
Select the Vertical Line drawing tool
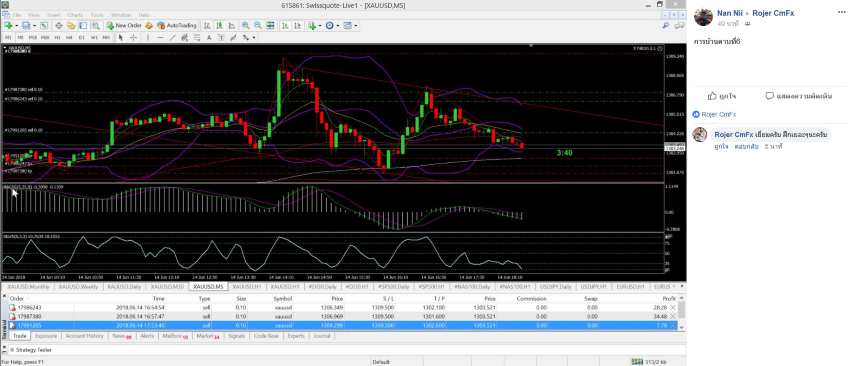click(x=148, y=38)
